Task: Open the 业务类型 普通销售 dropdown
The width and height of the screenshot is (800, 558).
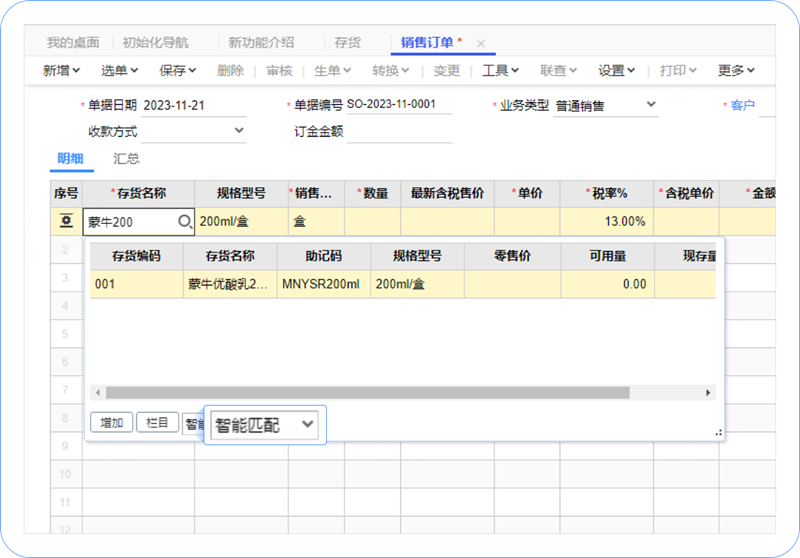Action: [x=651, y=105]
